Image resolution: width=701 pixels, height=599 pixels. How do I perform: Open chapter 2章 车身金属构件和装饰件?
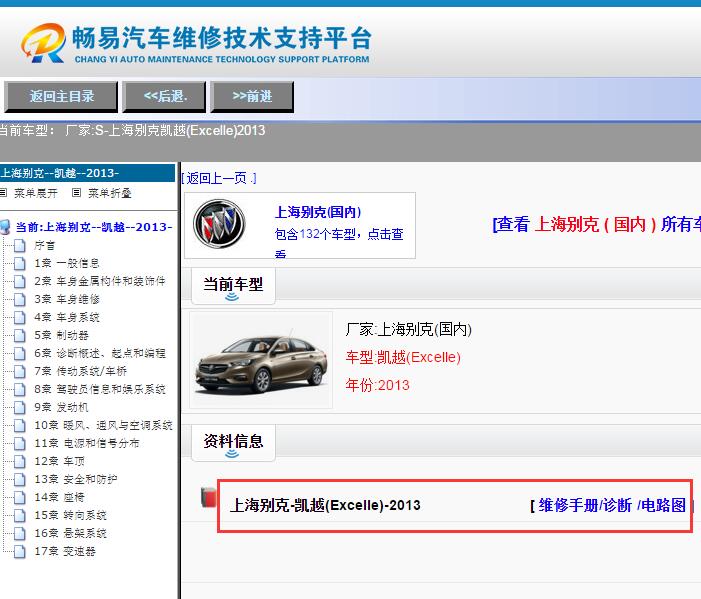100,281
